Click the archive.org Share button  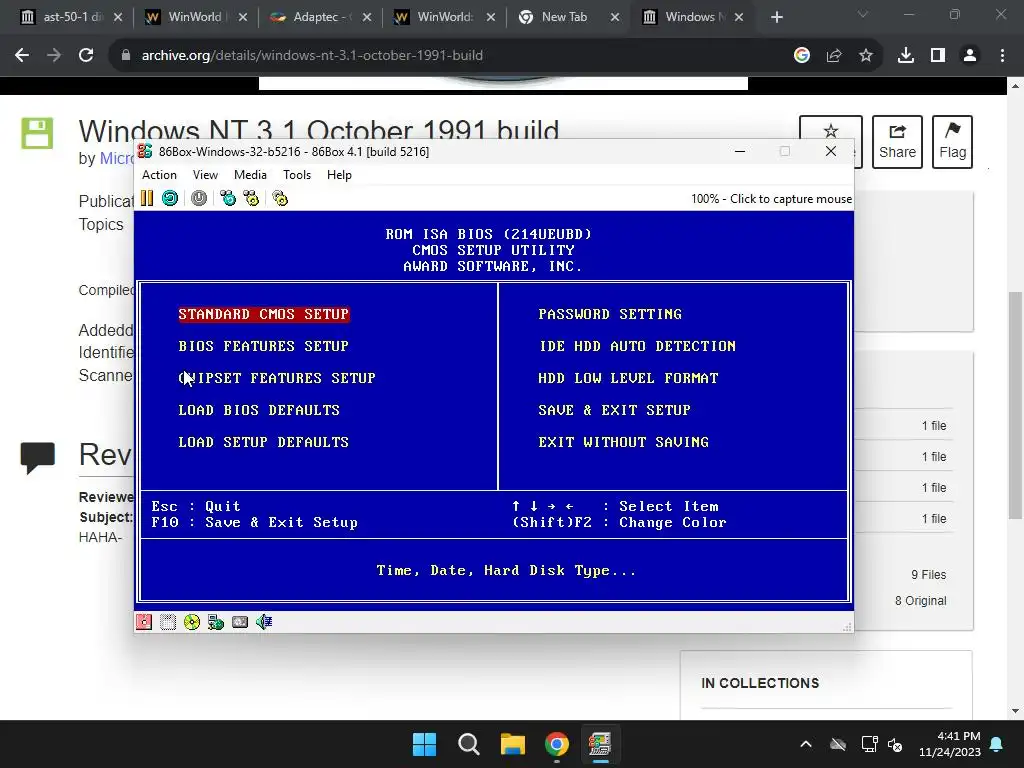coord(897,142)
